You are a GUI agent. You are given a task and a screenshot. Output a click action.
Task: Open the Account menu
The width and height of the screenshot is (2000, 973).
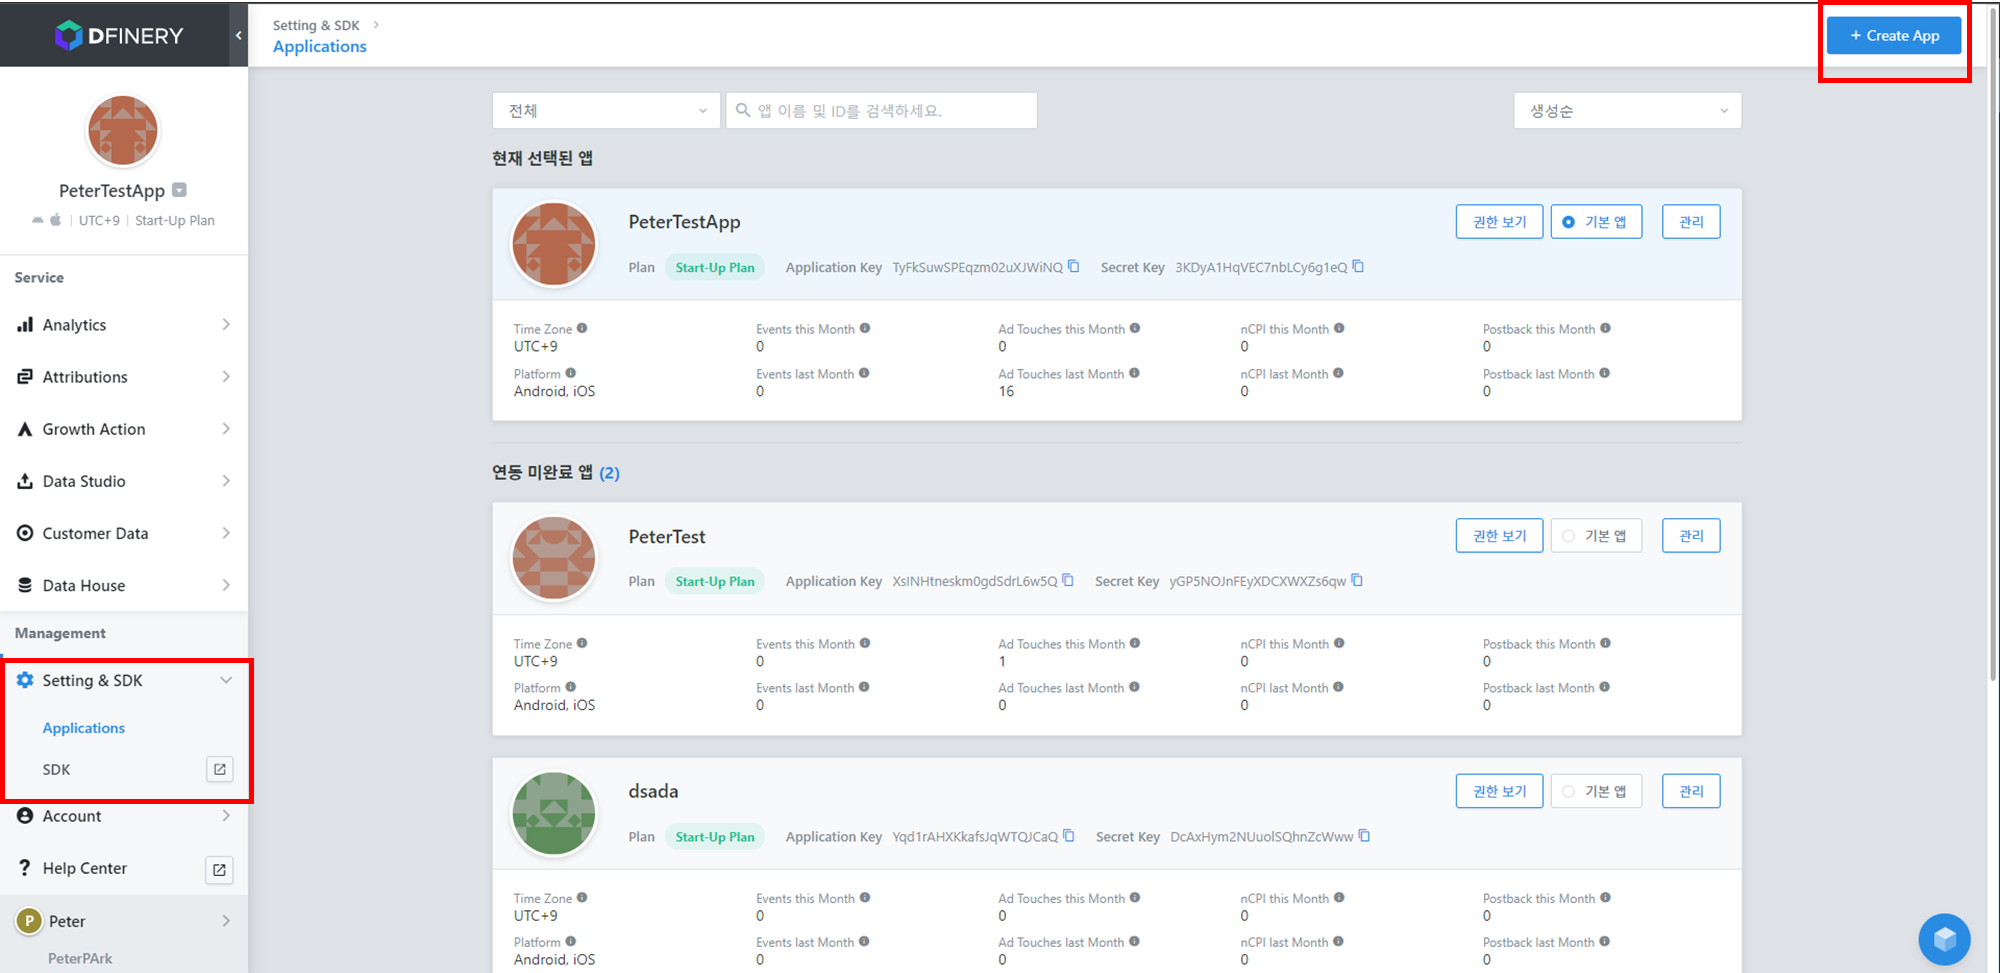[x=124, y=816]
